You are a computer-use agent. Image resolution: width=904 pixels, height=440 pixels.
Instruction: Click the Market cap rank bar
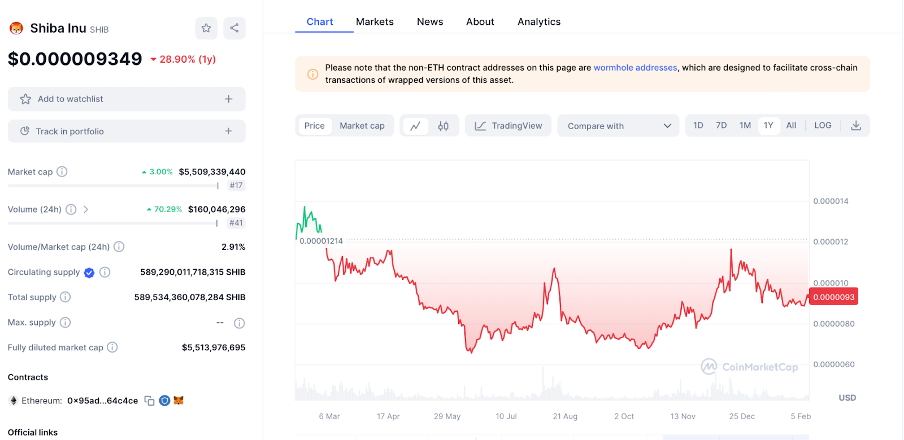pos(113,186)
